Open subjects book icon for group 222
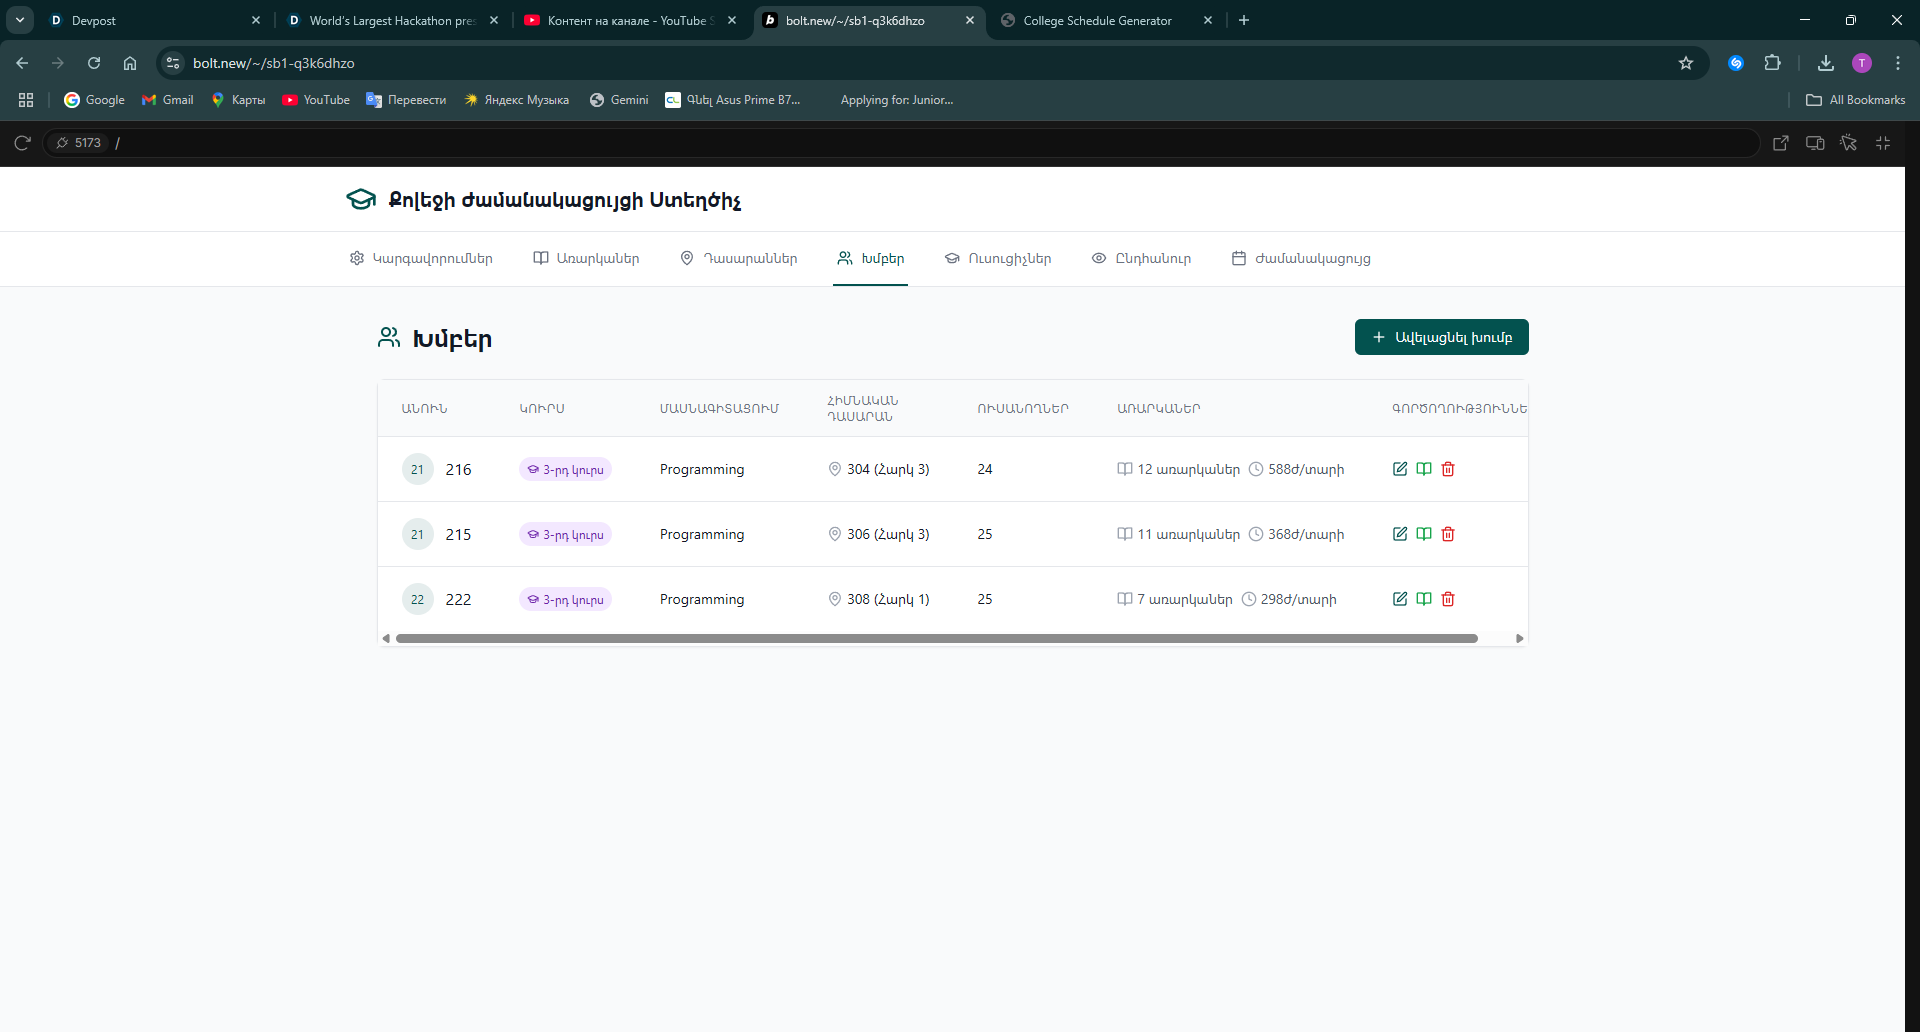Viewport: 1920px width, 1032px height. pos(1424,599)
